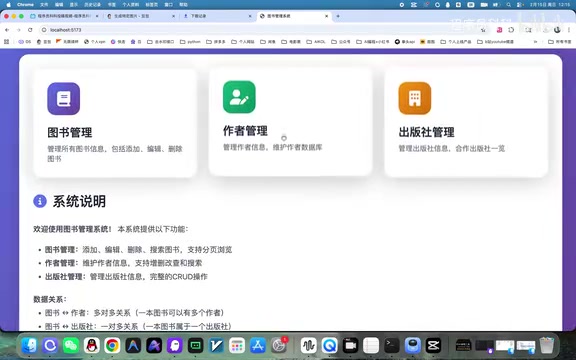Open the 帮助 menu
Viewport: 576px width, 360px height.
click(x=183, y=5)
